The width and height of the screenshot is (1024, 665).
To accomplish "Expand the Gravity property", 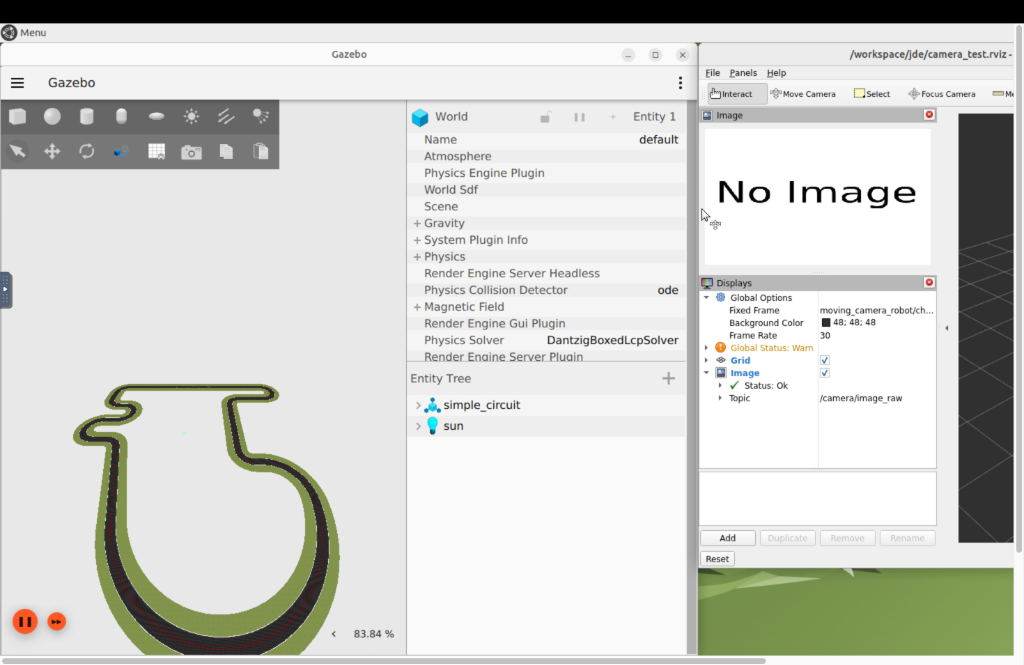I will pyautogui.click(x=417, y=223).
